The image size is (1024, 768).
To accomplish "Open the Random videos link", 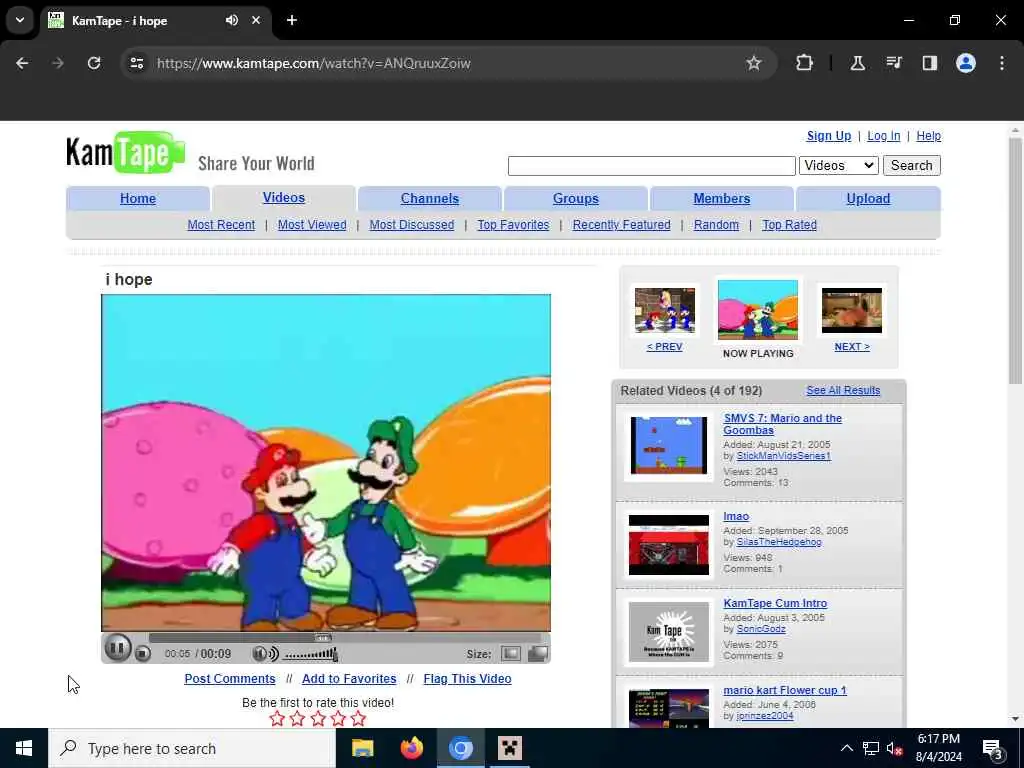I will (716, 225).
